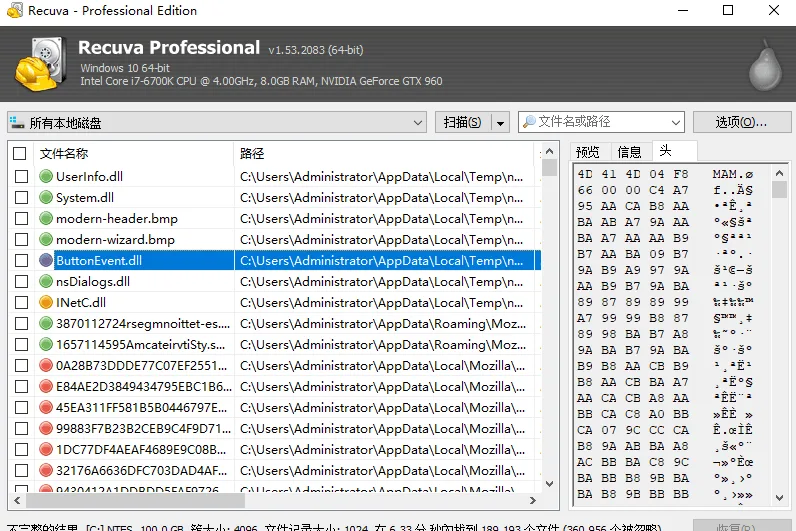
Task: Click the status dot beside 3870112724rsegmnoittet-es
Action: (x=46, y=323)
